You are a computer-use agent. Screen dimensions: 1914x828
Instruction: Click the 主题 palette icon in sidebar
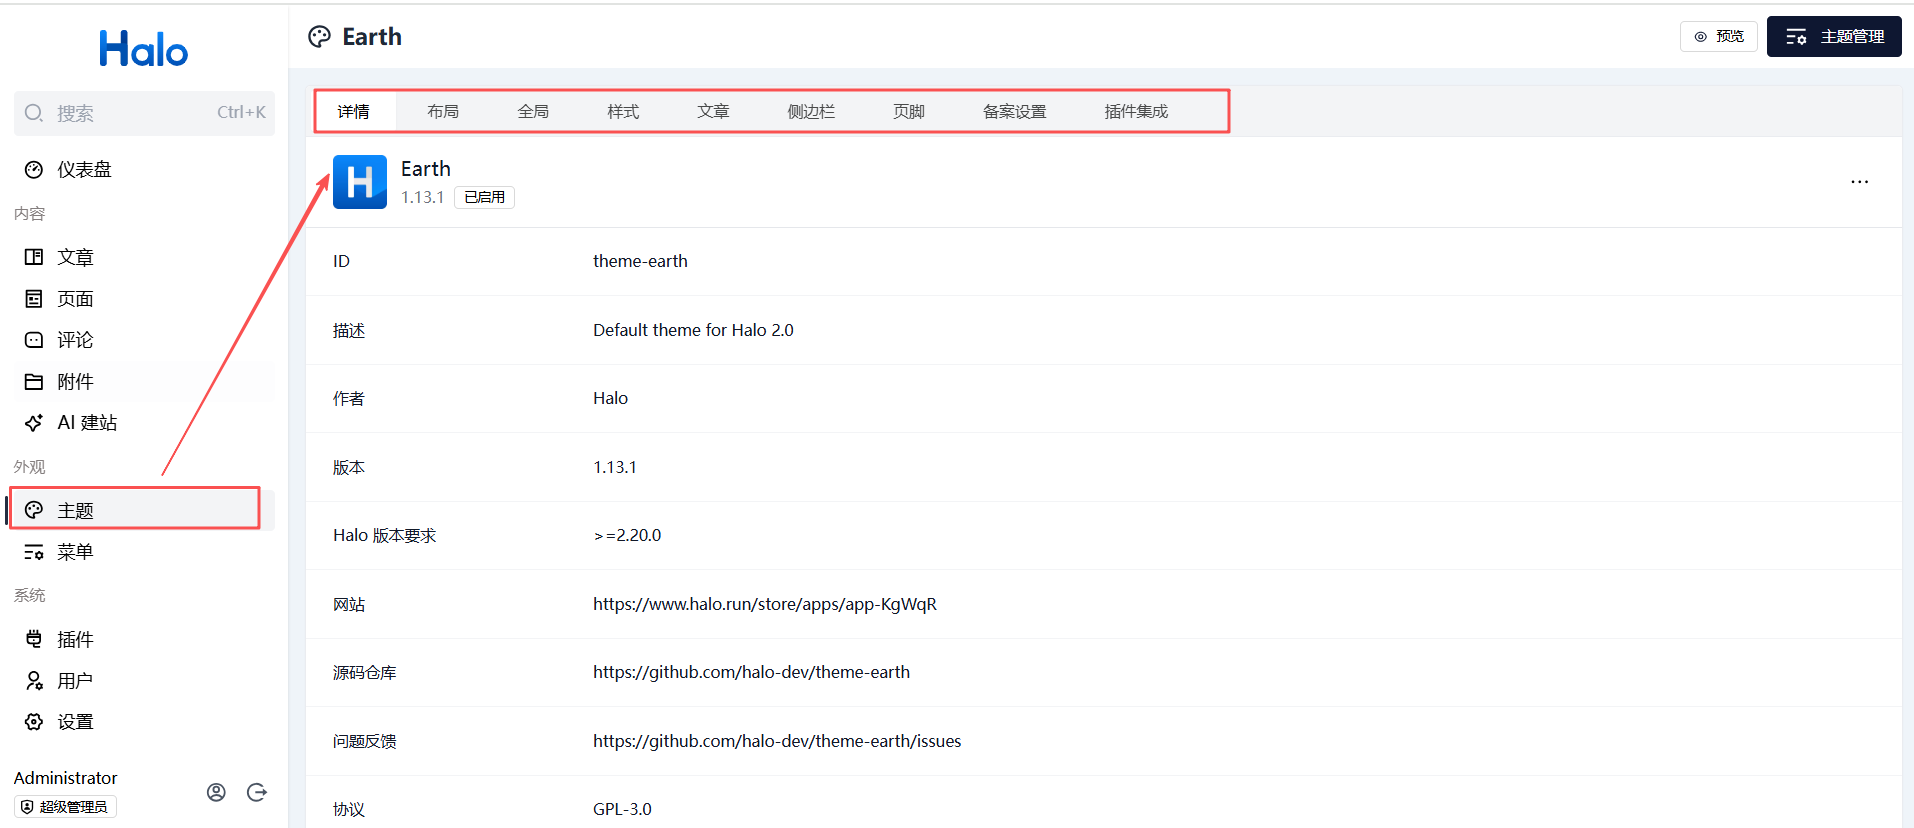coord(34,510)
